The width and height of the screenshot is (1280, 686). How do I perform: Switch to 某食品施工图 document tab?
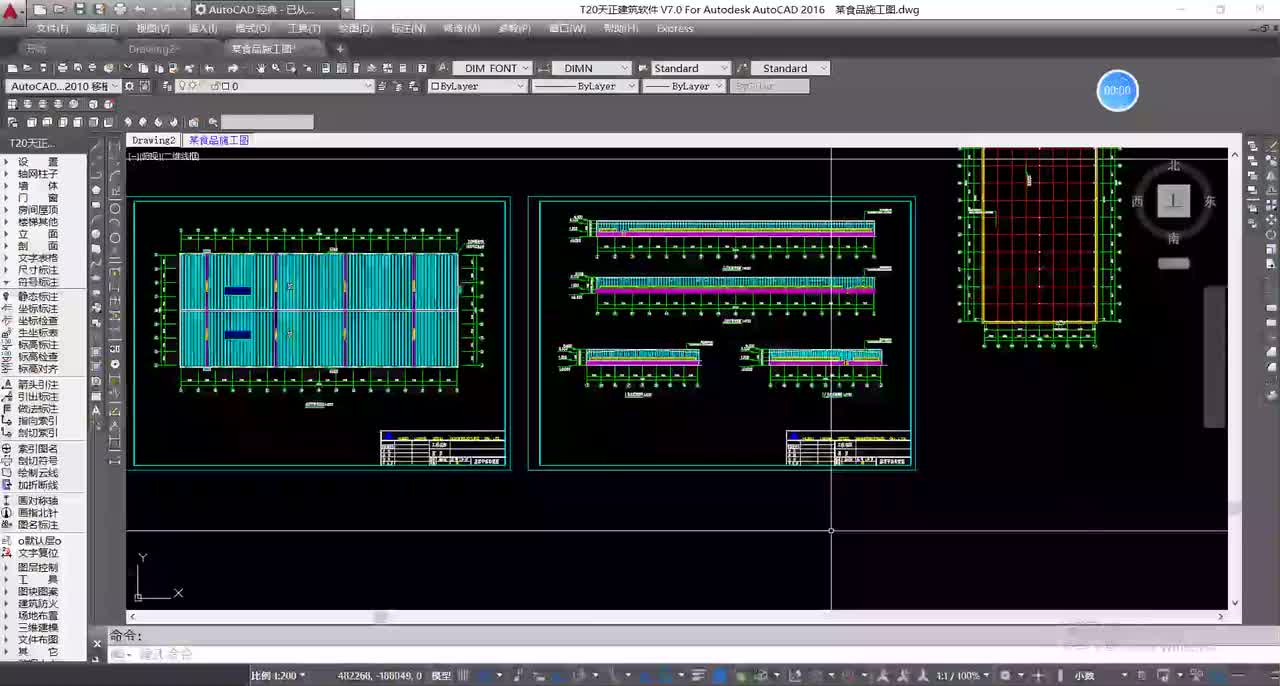(x=219, y=140)
